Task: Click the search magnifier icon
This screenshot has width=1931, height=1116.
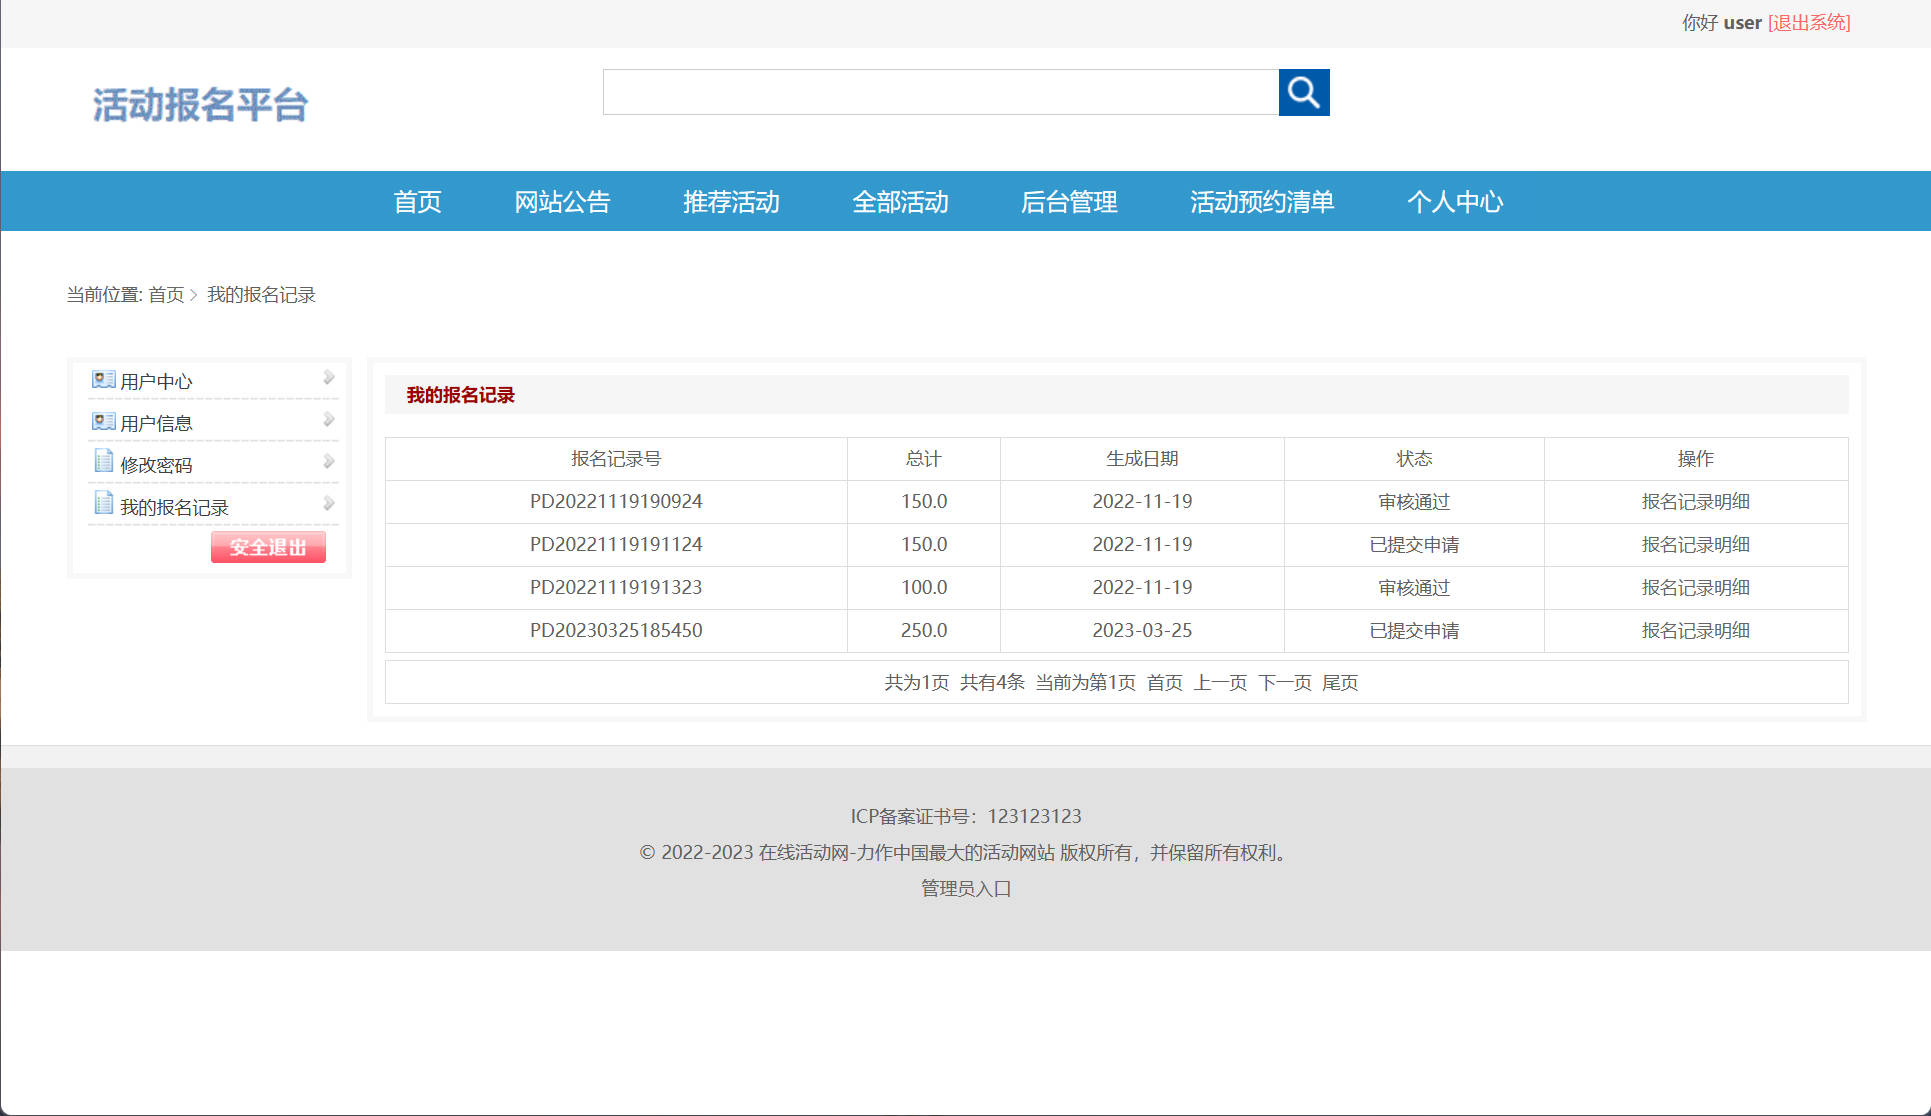Action: click(1303, 92)
